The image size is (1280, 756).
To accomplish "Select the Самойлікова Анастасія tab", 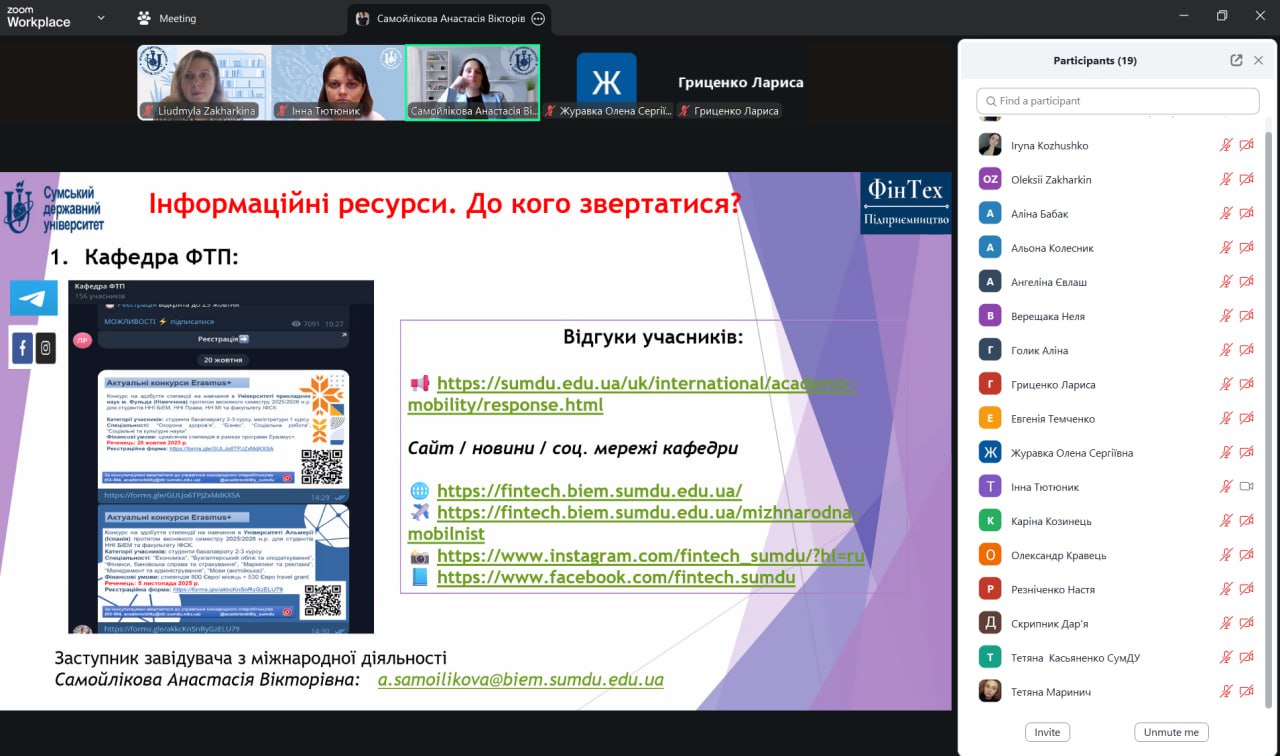I will [x=450, y=18].
